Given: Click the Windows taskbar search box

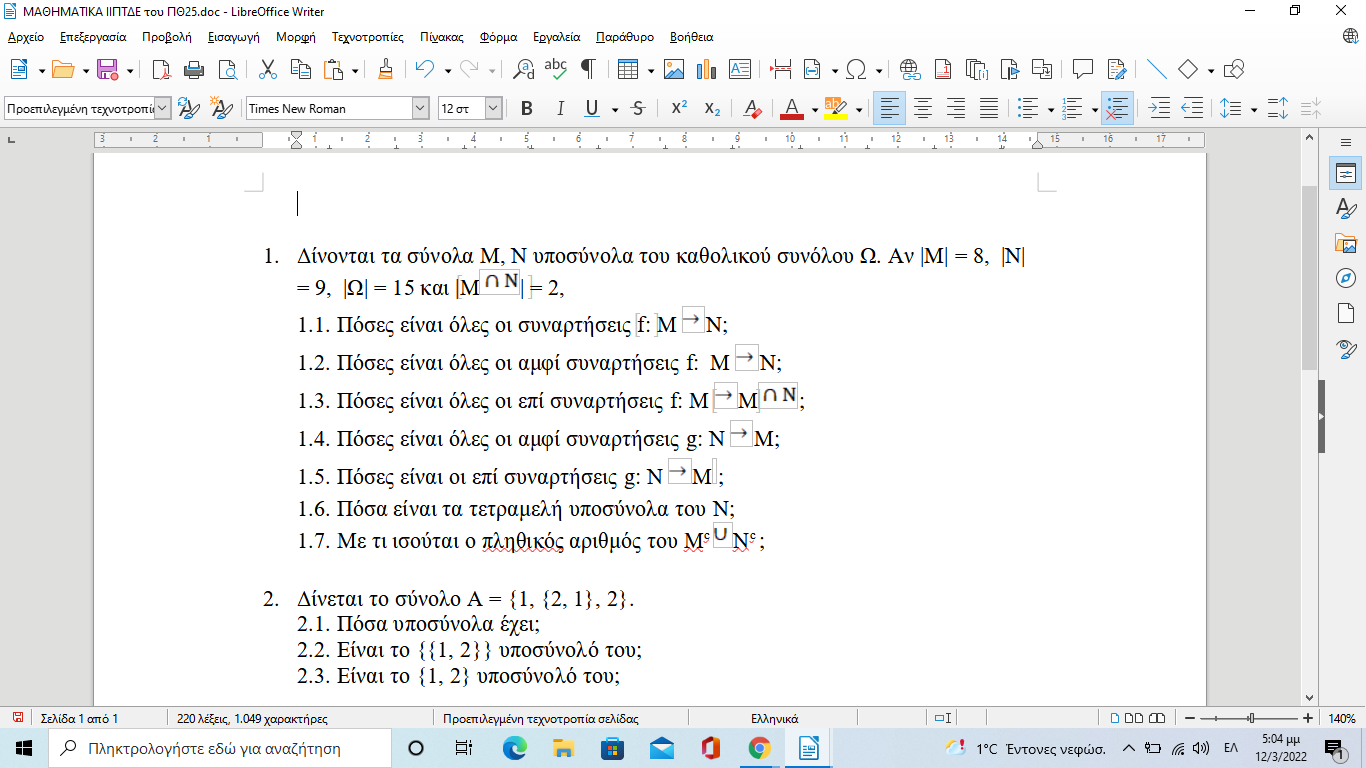Looking at the screenshot, I should coord(220,748).
